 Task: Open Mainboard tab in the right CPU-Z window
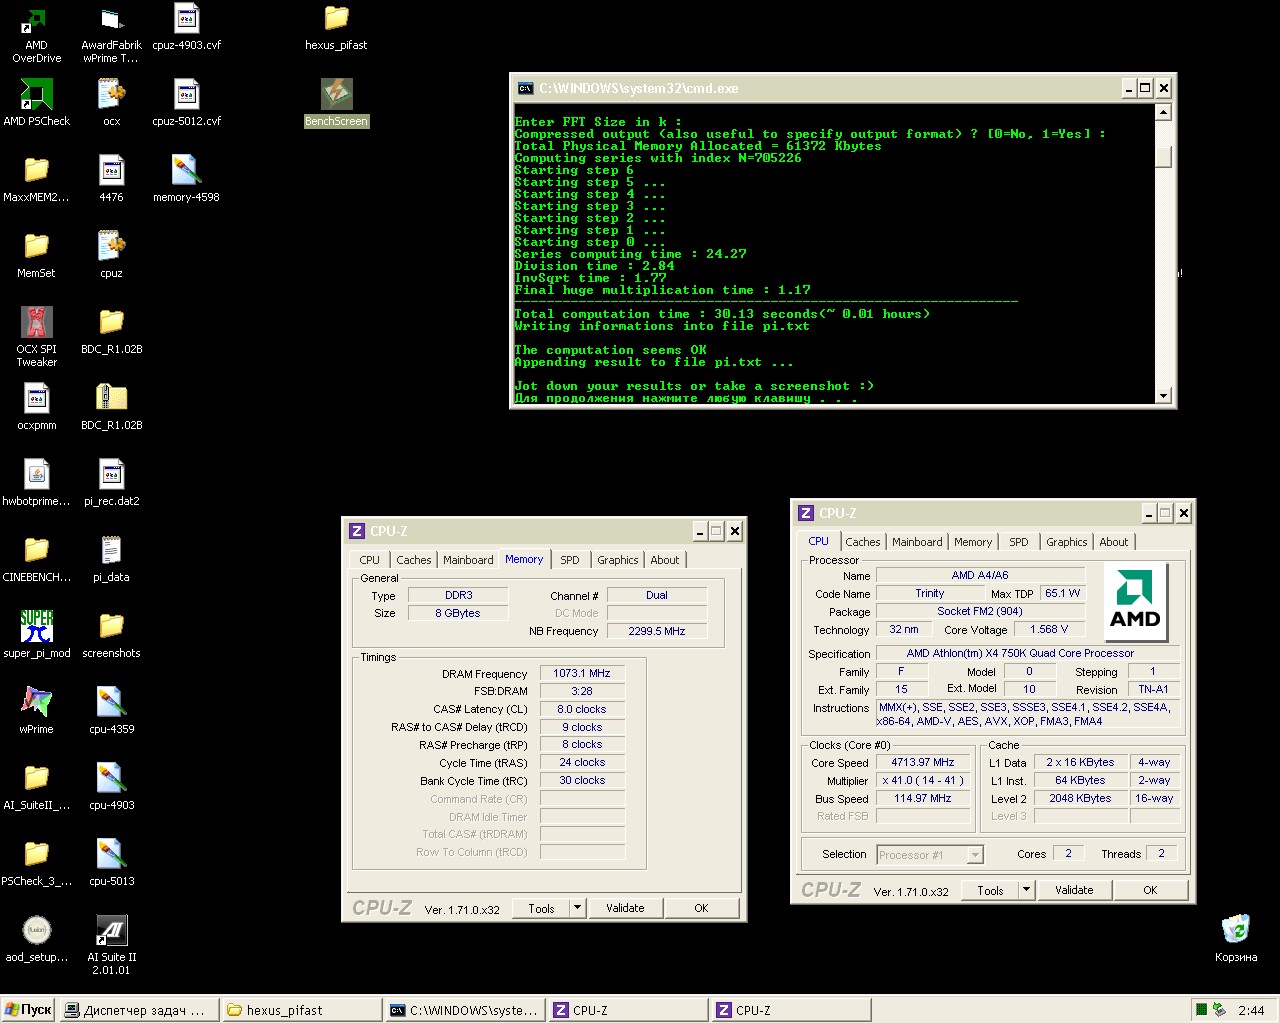tap(917, 542)
